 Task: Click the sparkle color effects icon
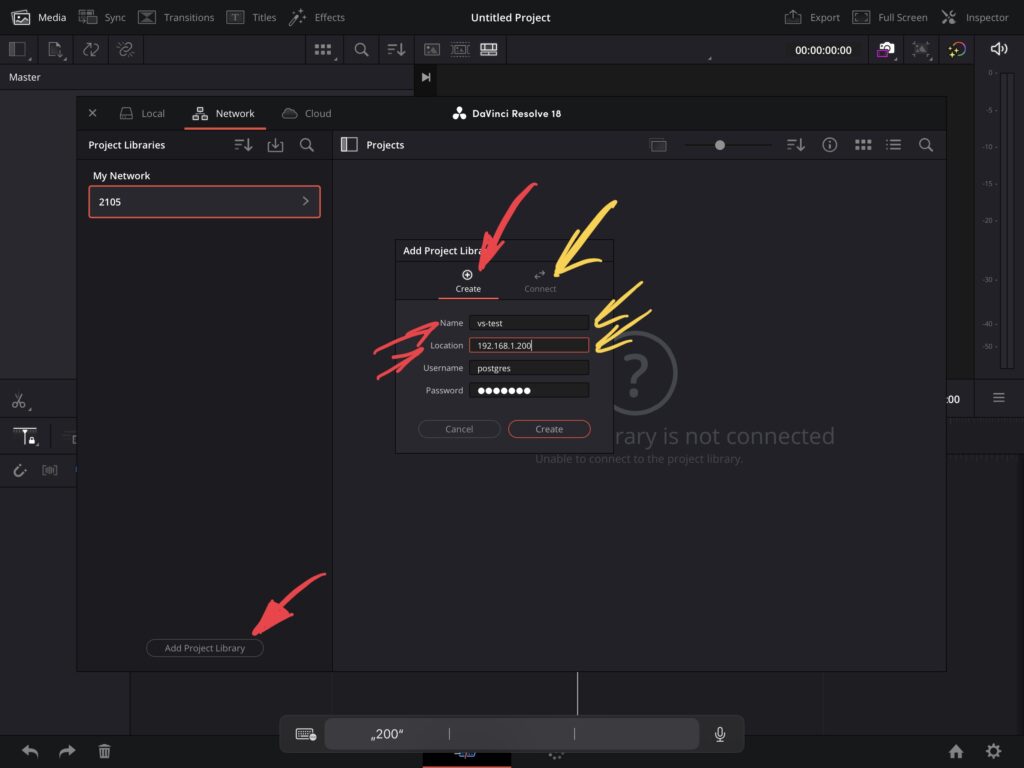pyautogui.click(x=957, y=50)
